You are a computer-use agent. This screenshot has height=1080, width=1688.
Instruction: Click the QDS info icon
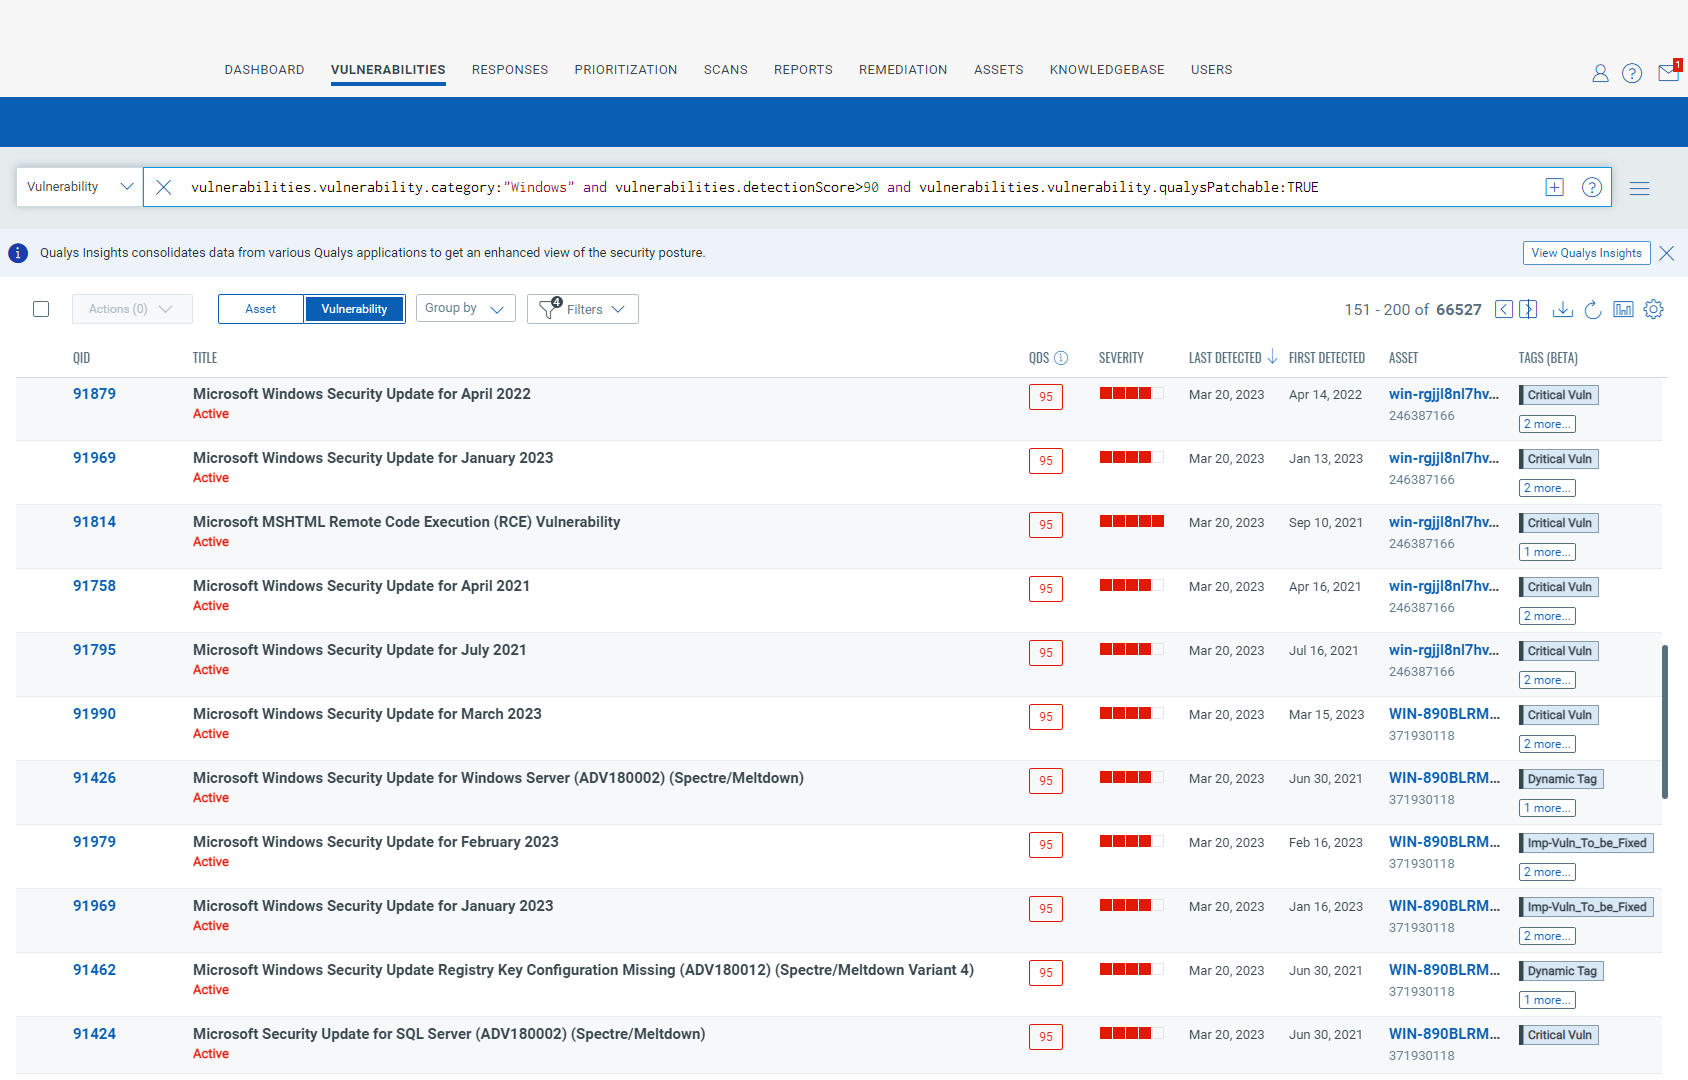tap(1061, 358)
